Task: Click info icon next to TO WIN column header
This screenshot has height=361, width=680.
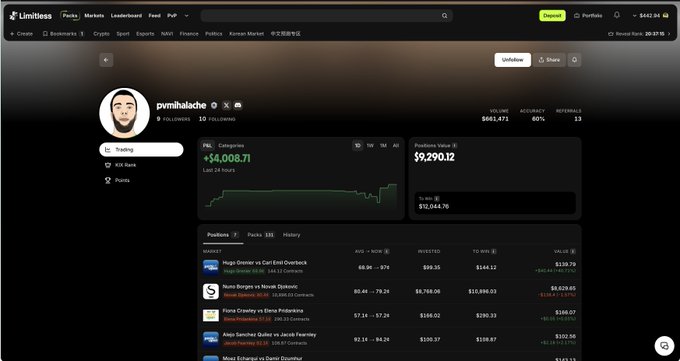Action: tap(494, 251)
